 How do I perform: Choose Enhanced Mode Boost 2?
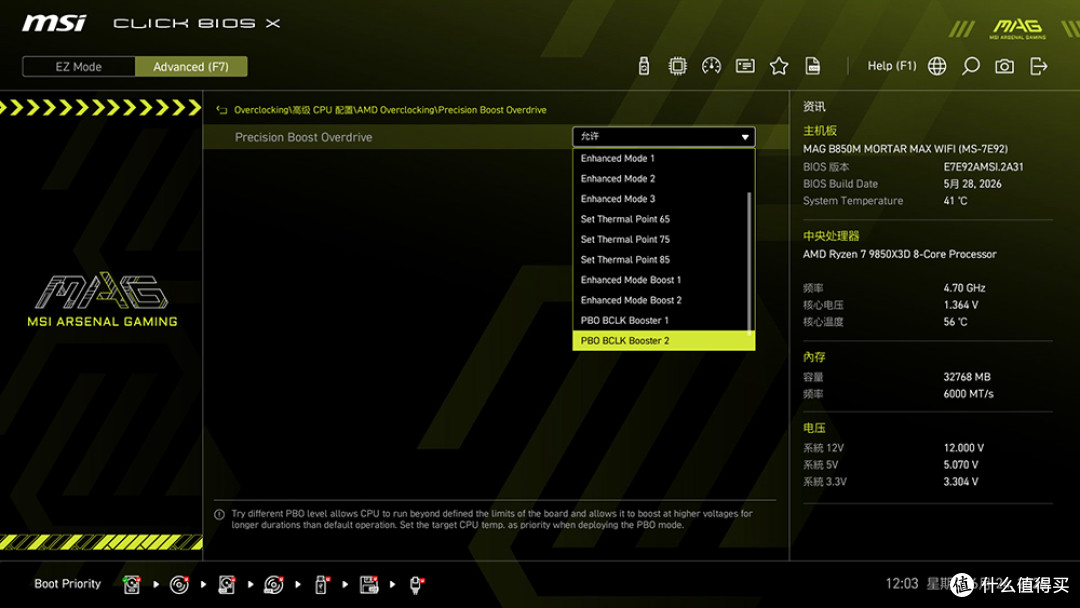click(x=663, y=300)
